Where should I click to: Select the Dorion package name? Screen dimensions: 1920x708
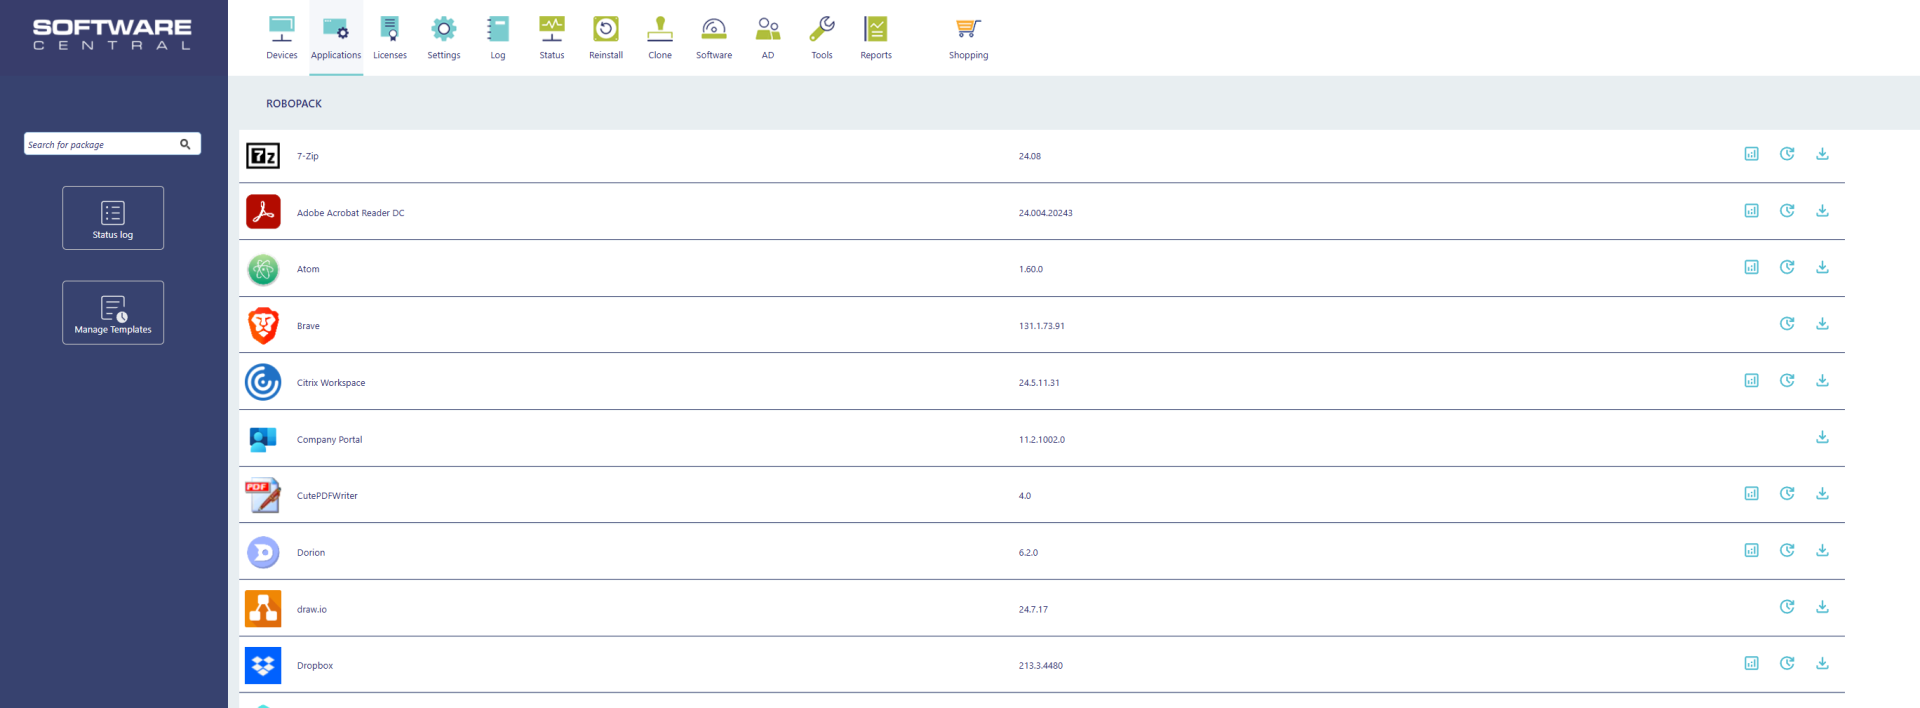pyautogui.click(x=311, y=553)
